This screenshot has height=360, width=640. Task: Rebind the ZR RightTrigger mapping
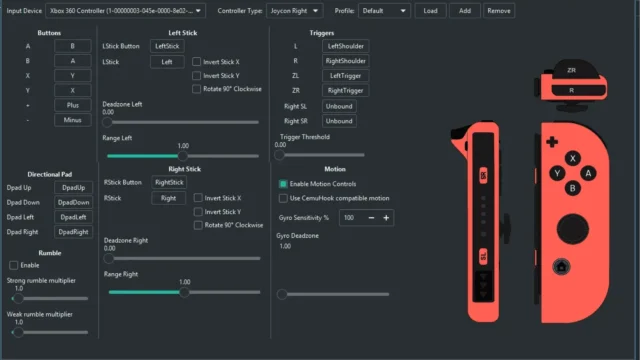coord(345,91)
